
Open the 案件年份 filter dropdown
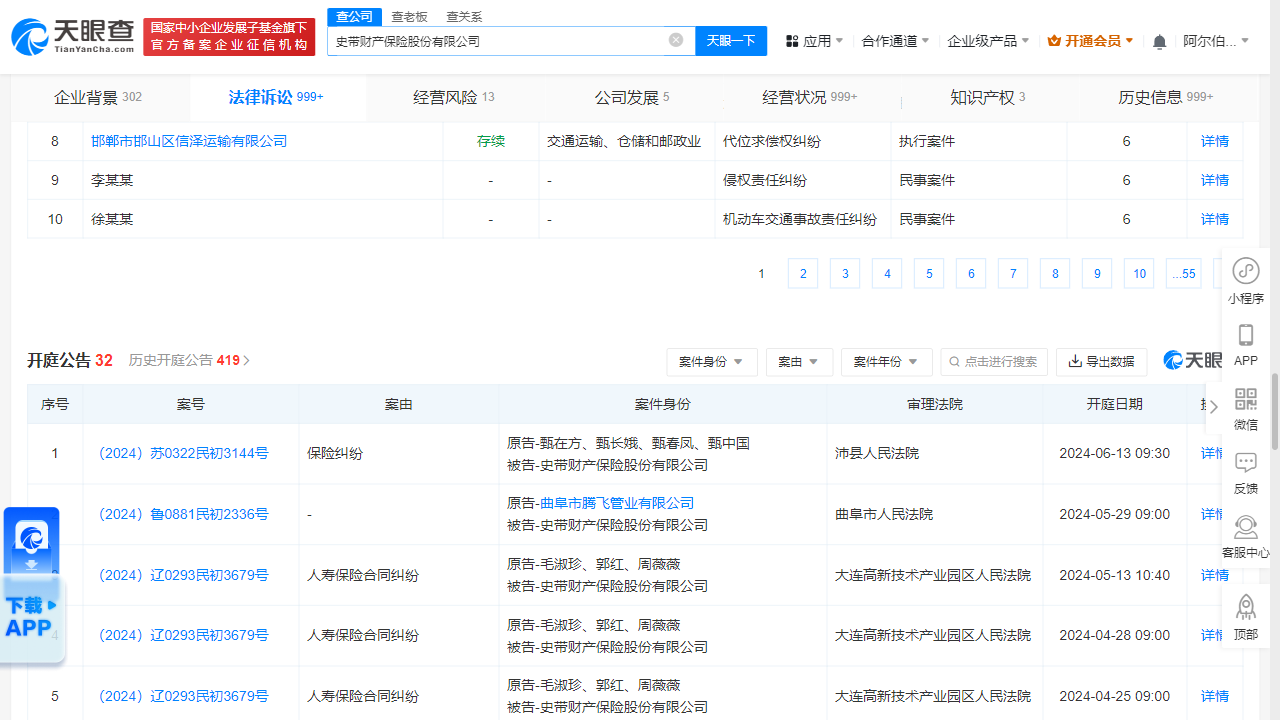[886, 362]
